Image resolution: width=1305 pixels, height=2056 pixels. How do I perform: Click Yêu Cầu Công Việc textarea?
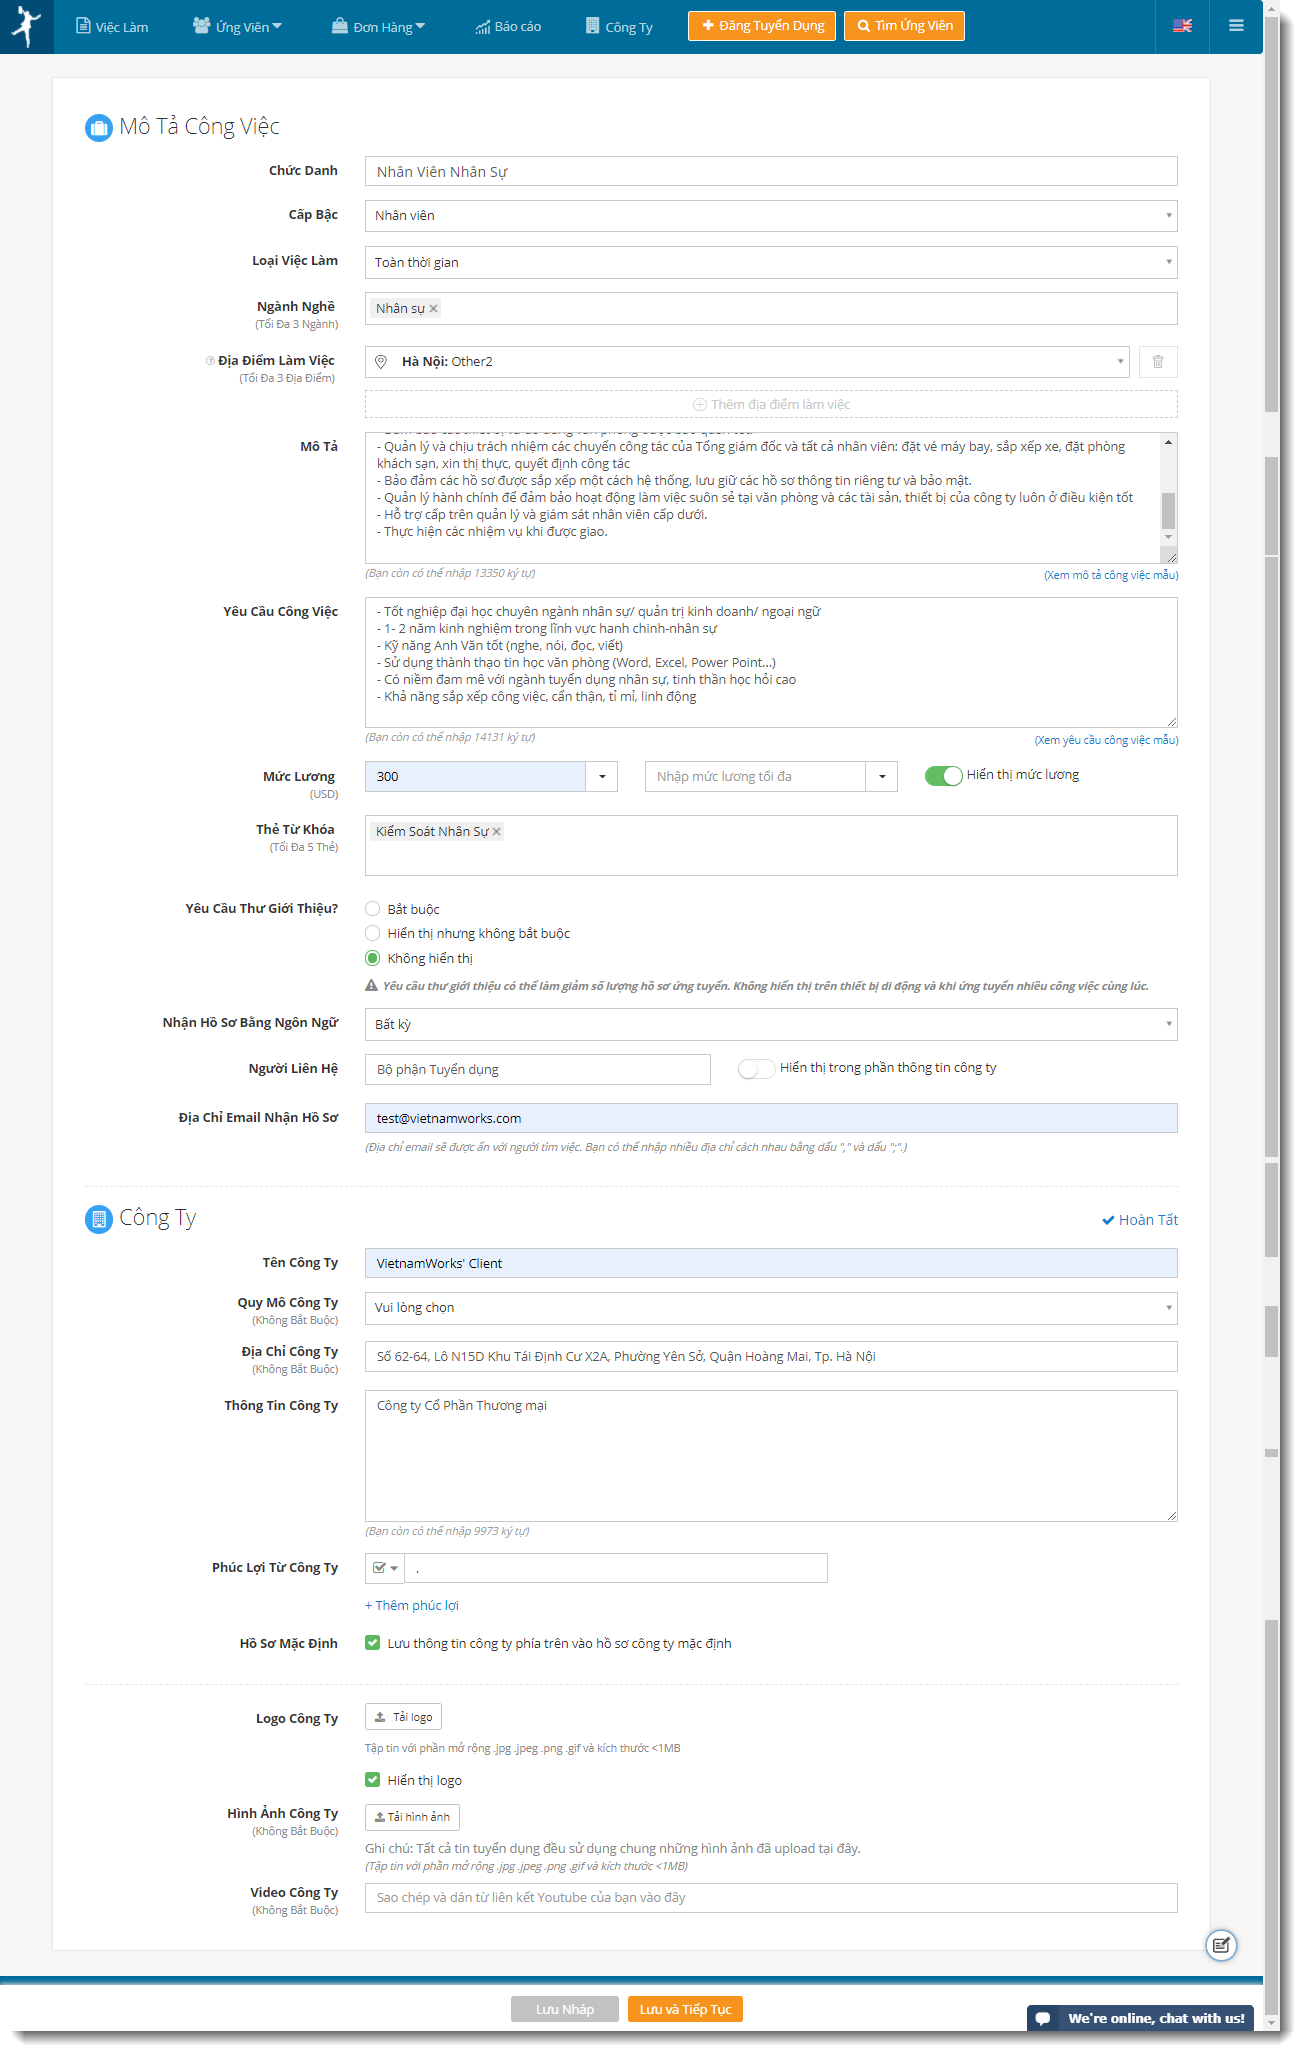(x=771, y=663)
